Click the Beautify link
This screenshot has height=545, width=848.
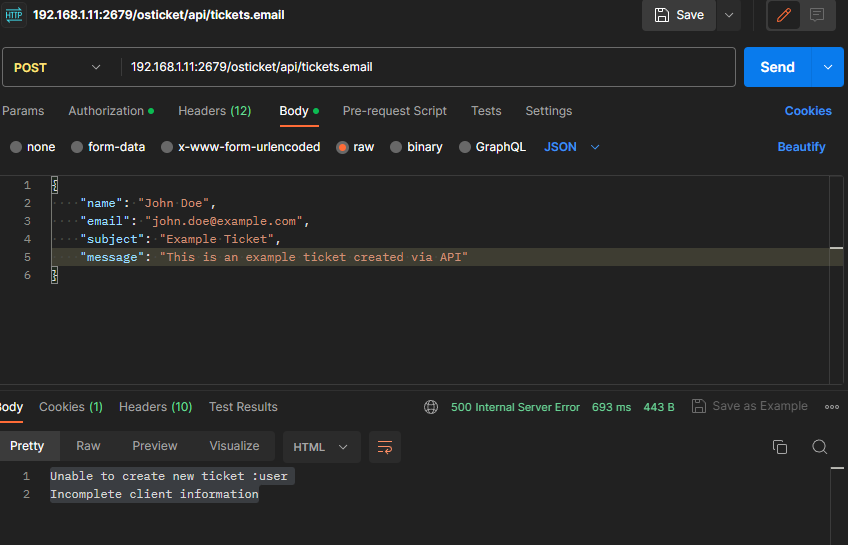click(801, 147)
